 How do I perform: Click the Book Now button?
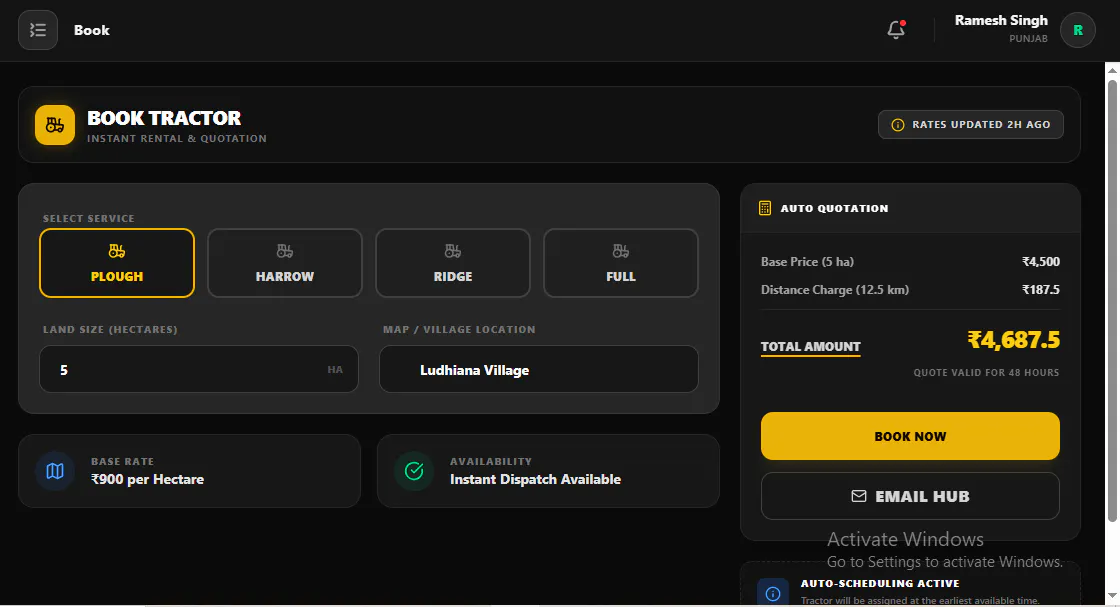pos(910,436)
